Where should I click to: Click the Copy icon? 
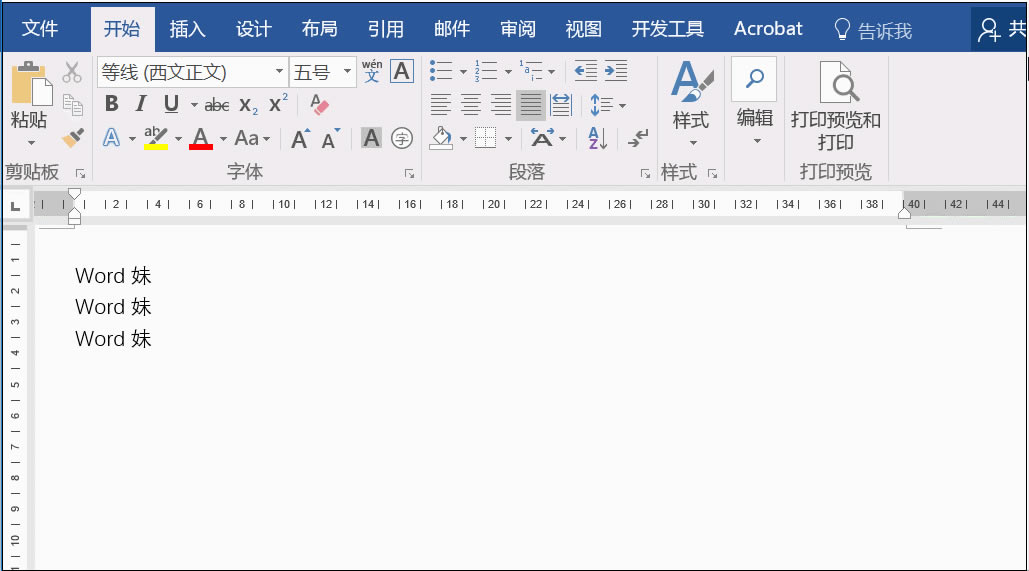(x=72, y=105)
